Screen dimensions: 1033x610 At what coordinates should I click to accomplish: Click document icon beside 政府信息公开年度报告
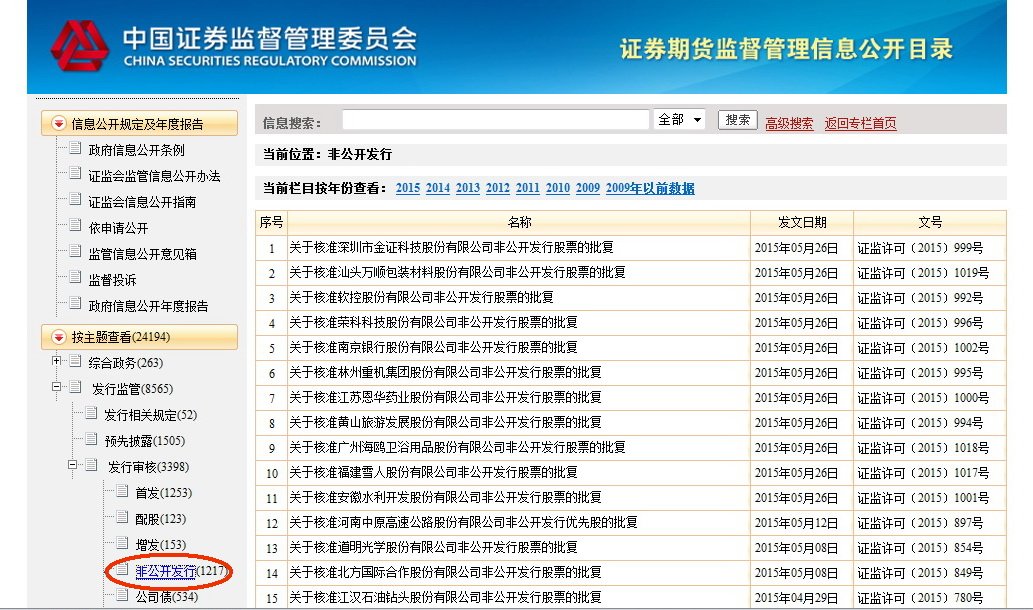click(x=75, y=304)
